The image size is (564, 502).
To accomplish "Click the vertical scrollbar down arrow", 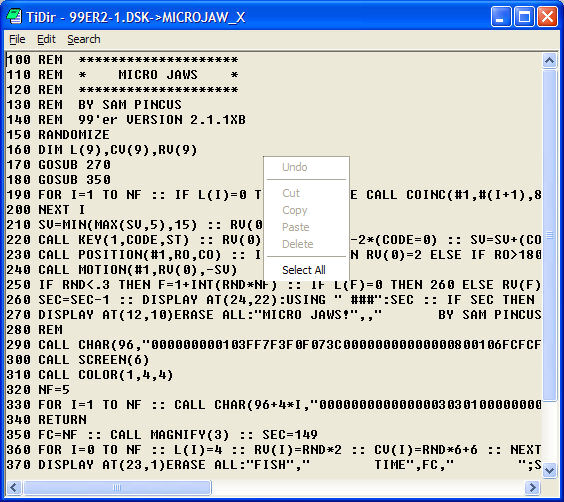I will pos(549,470).
